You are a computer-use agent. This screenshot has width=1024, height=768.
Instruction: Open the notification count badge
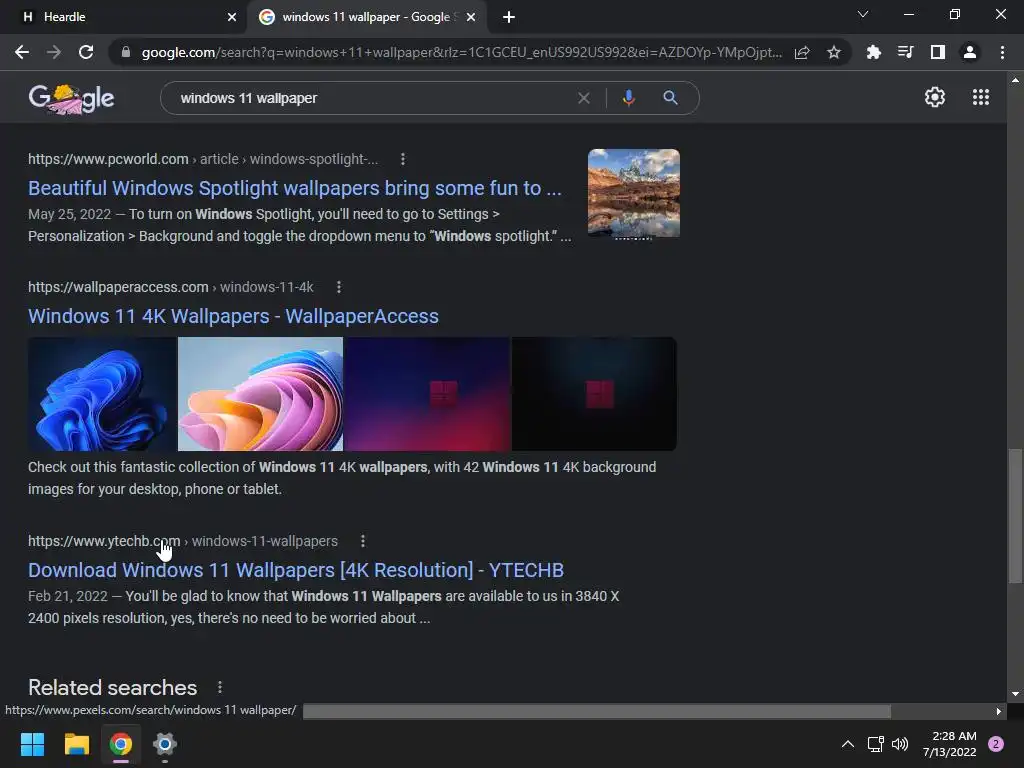(996, 744)
